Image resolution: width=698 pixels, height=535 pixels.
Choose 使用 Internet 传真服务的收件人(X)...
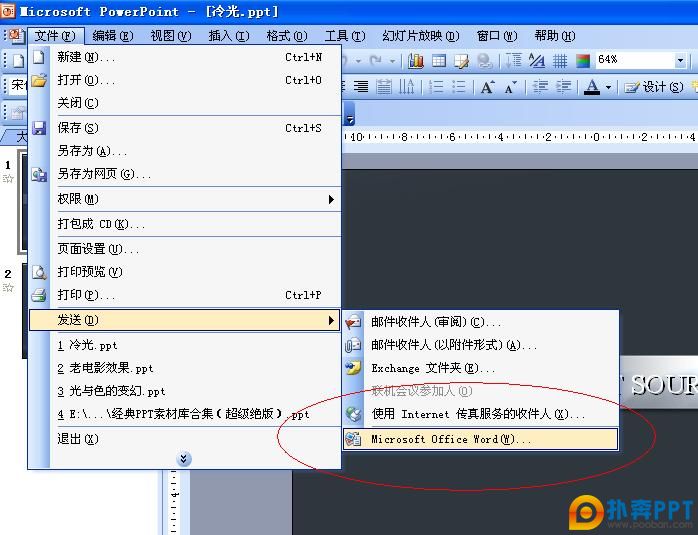pos(481,414)
